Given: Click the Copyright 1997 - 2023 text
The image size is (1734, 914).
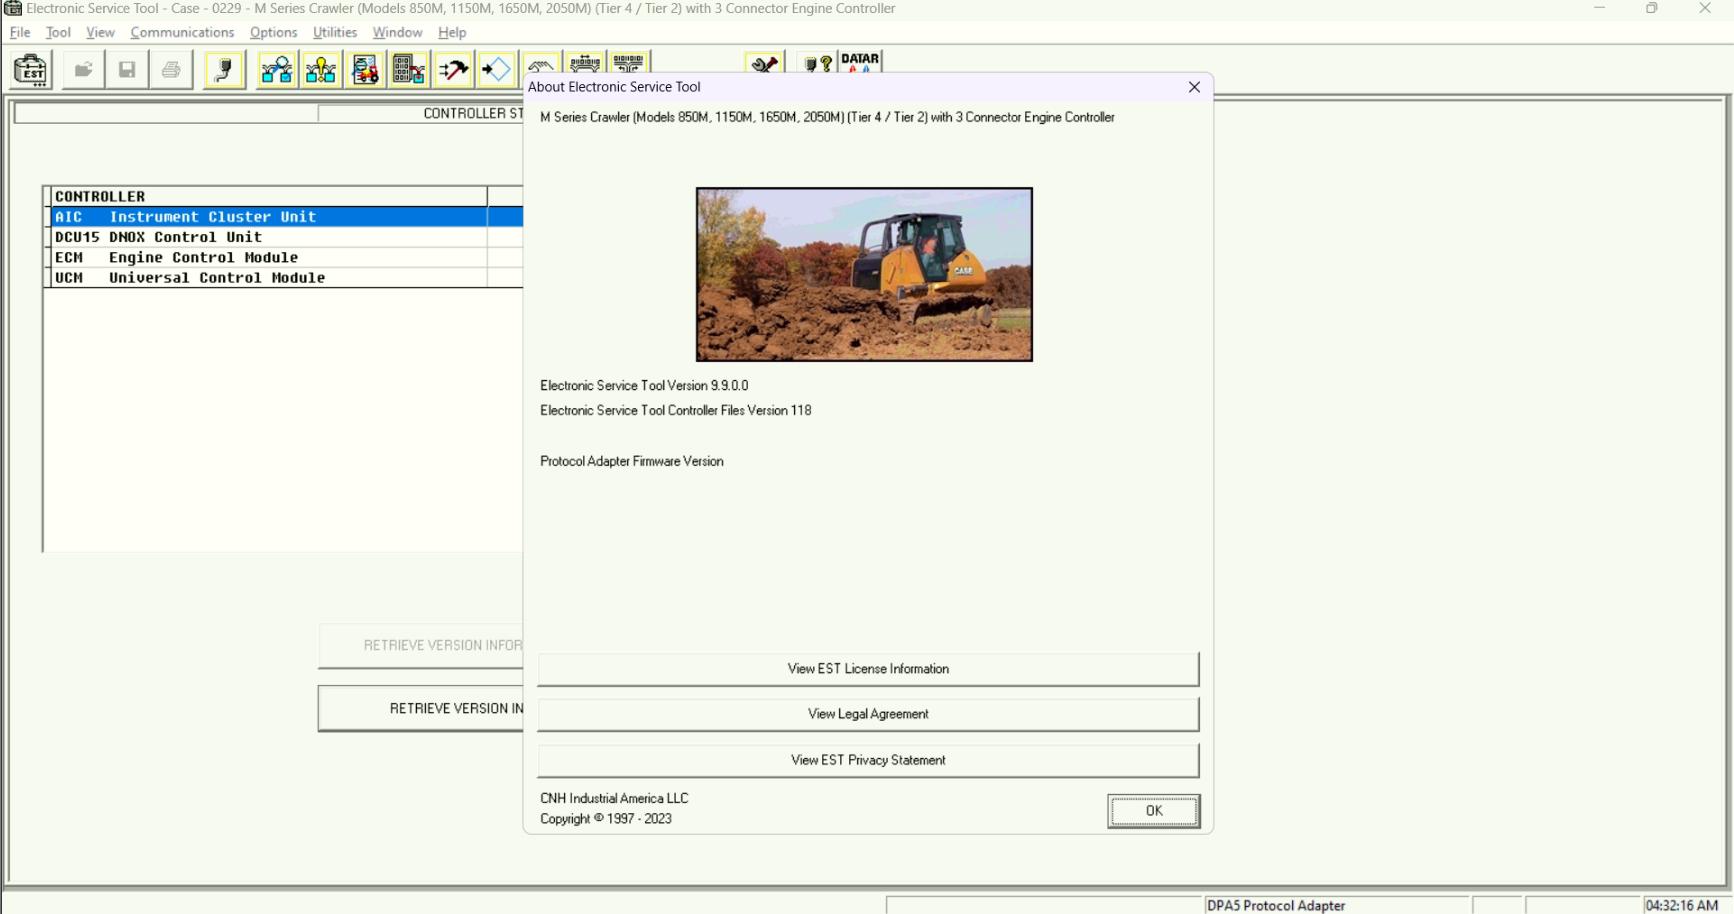Looking at the screenshot, I should pyautogui.click(x=606, y=818).
